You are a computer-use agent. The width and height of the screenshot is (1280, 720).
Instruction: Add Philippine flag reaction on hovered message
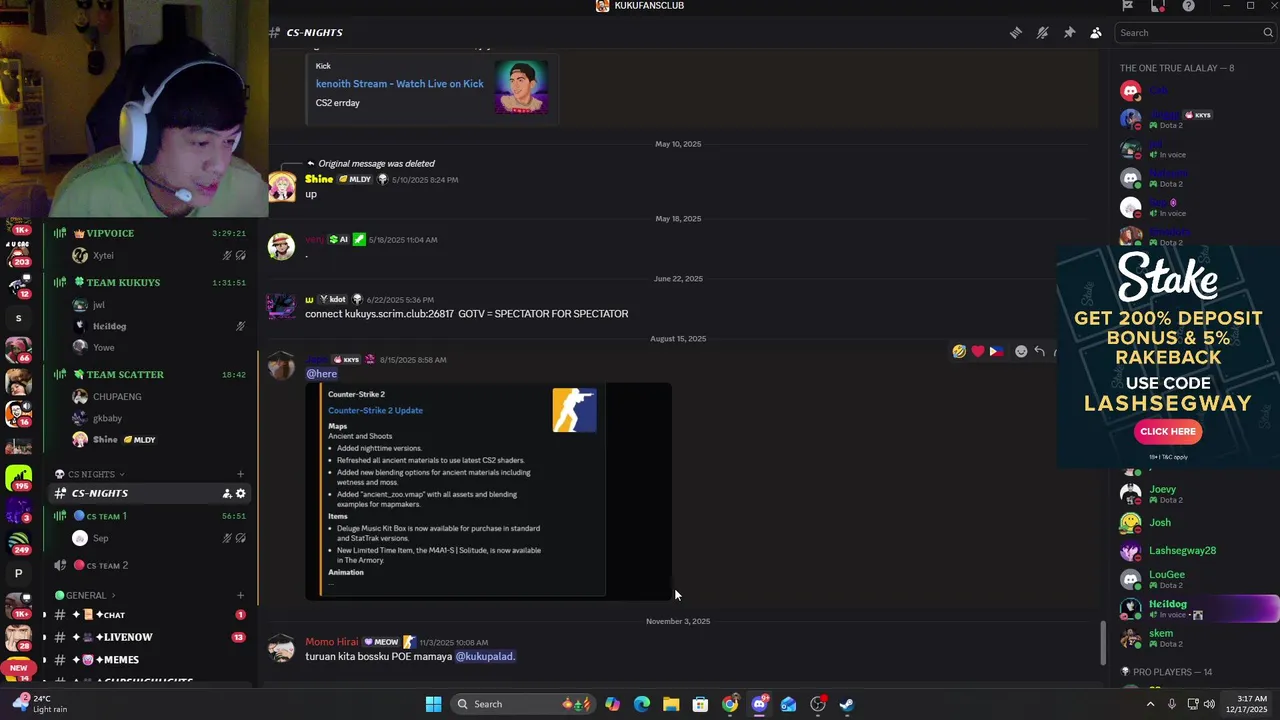tap(995, 351)
